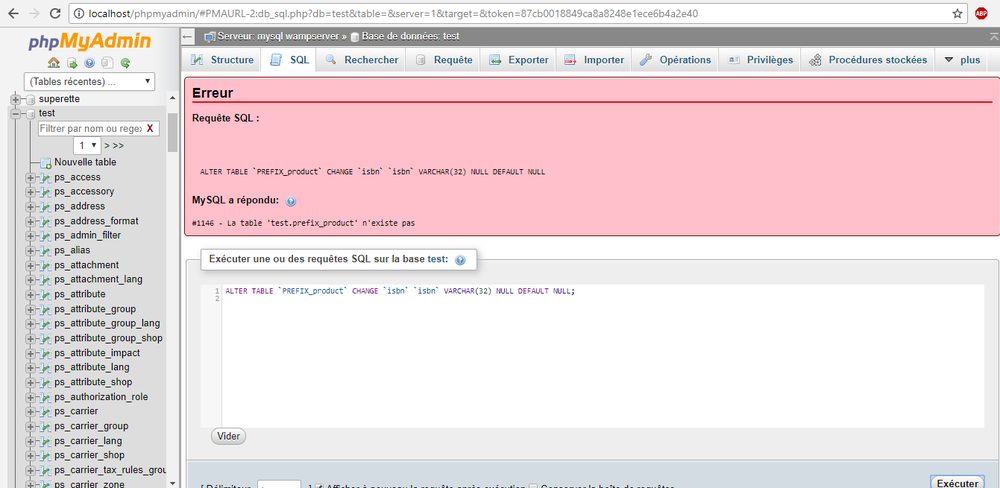Viewport: 1000px width, 488px height.
Task: Click the ps_attribute_lang table icon
Action: coord(45,368)
